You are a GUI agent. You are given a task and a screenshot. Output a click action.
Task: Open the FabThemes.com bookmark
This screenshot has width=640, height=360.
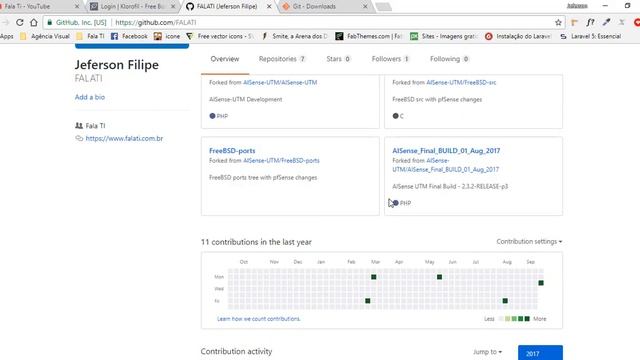(369, 36)
